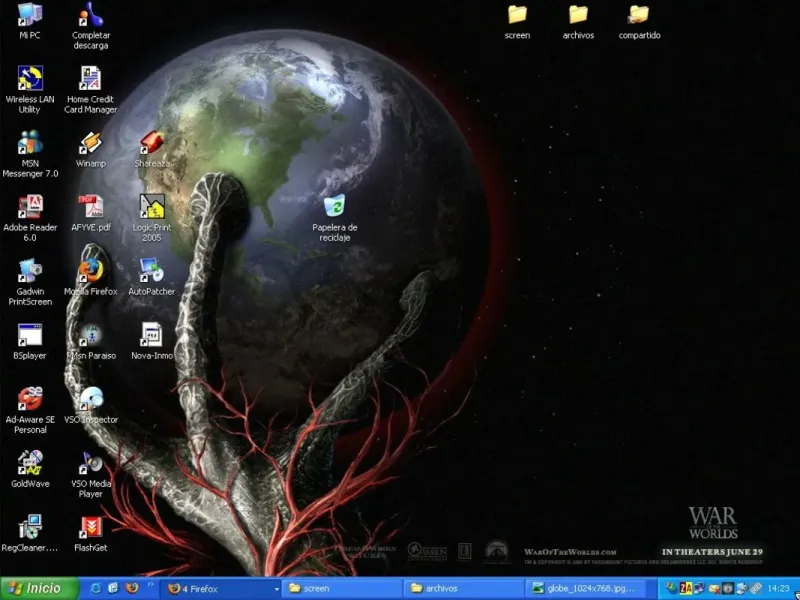The image size is (800, 600).
Task: Launch Firefox from Quick Launch bar
Action: click(x=132, y=588)
